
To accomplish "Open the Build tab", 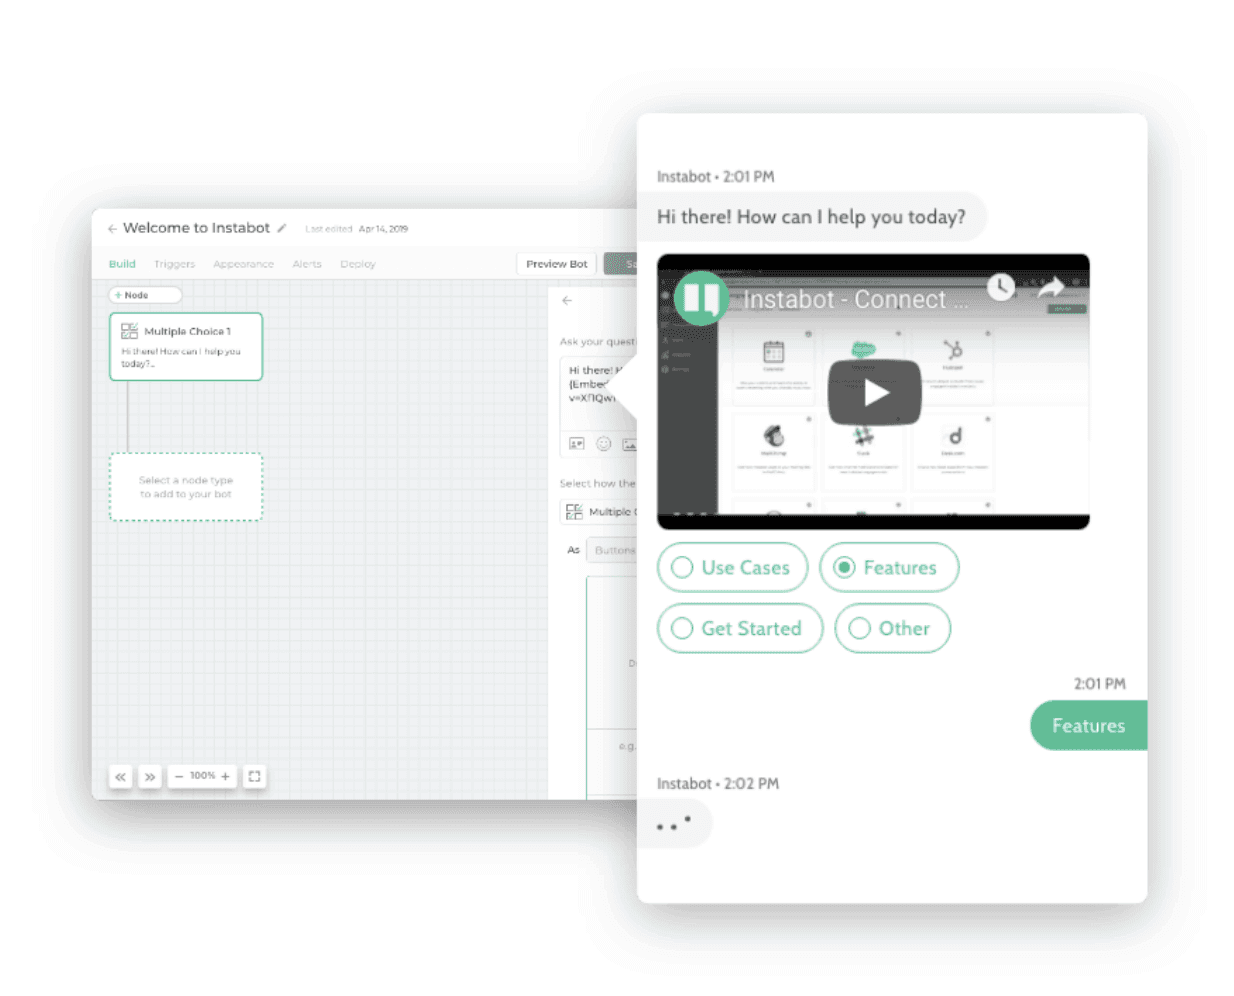I will 122,264.
